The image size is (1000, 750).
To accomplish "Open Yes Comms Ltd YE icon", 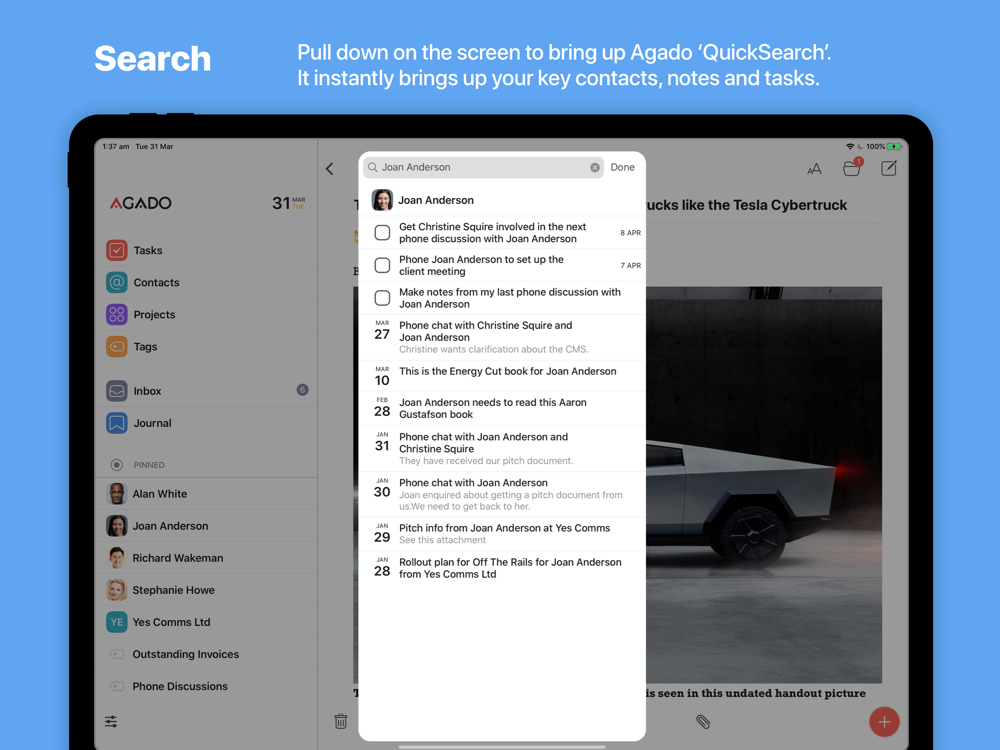I will [x=117, y=622].
